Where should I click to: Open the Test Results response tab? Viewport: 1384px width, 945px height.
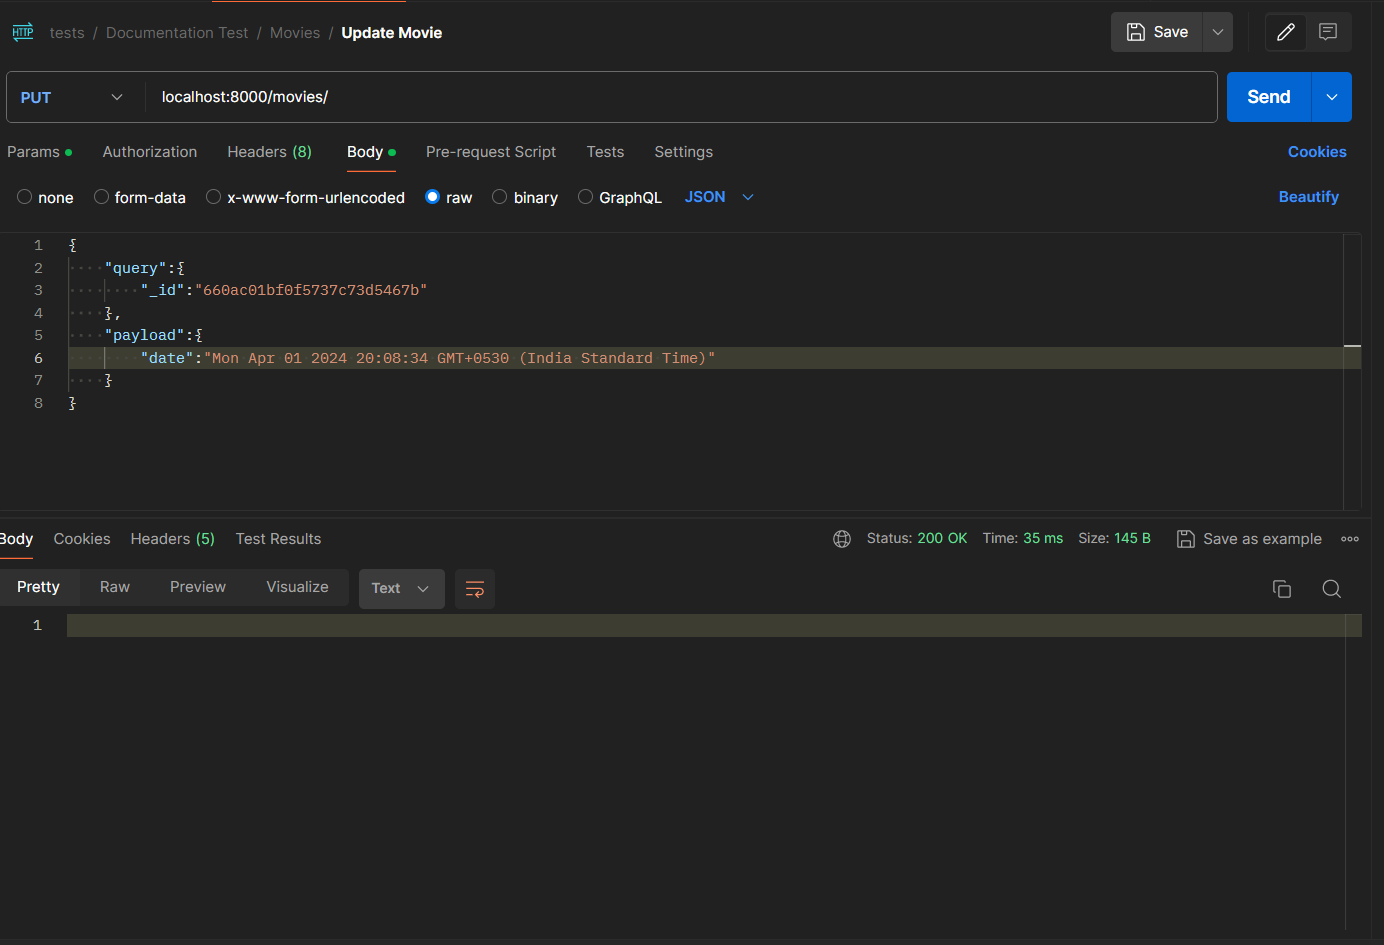[278, 539]
